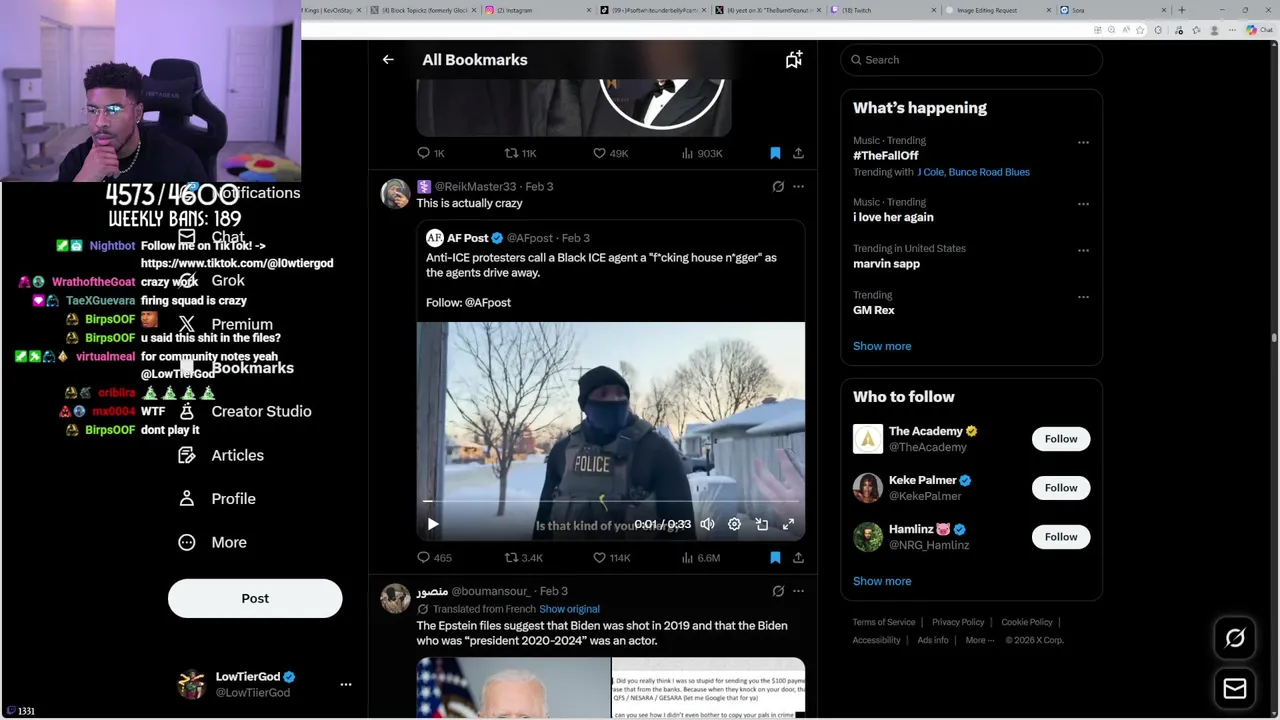Open Profile in the sidebar
Image resolution: width=1280 pixels, height=720 pixels.
click(218, 498)
